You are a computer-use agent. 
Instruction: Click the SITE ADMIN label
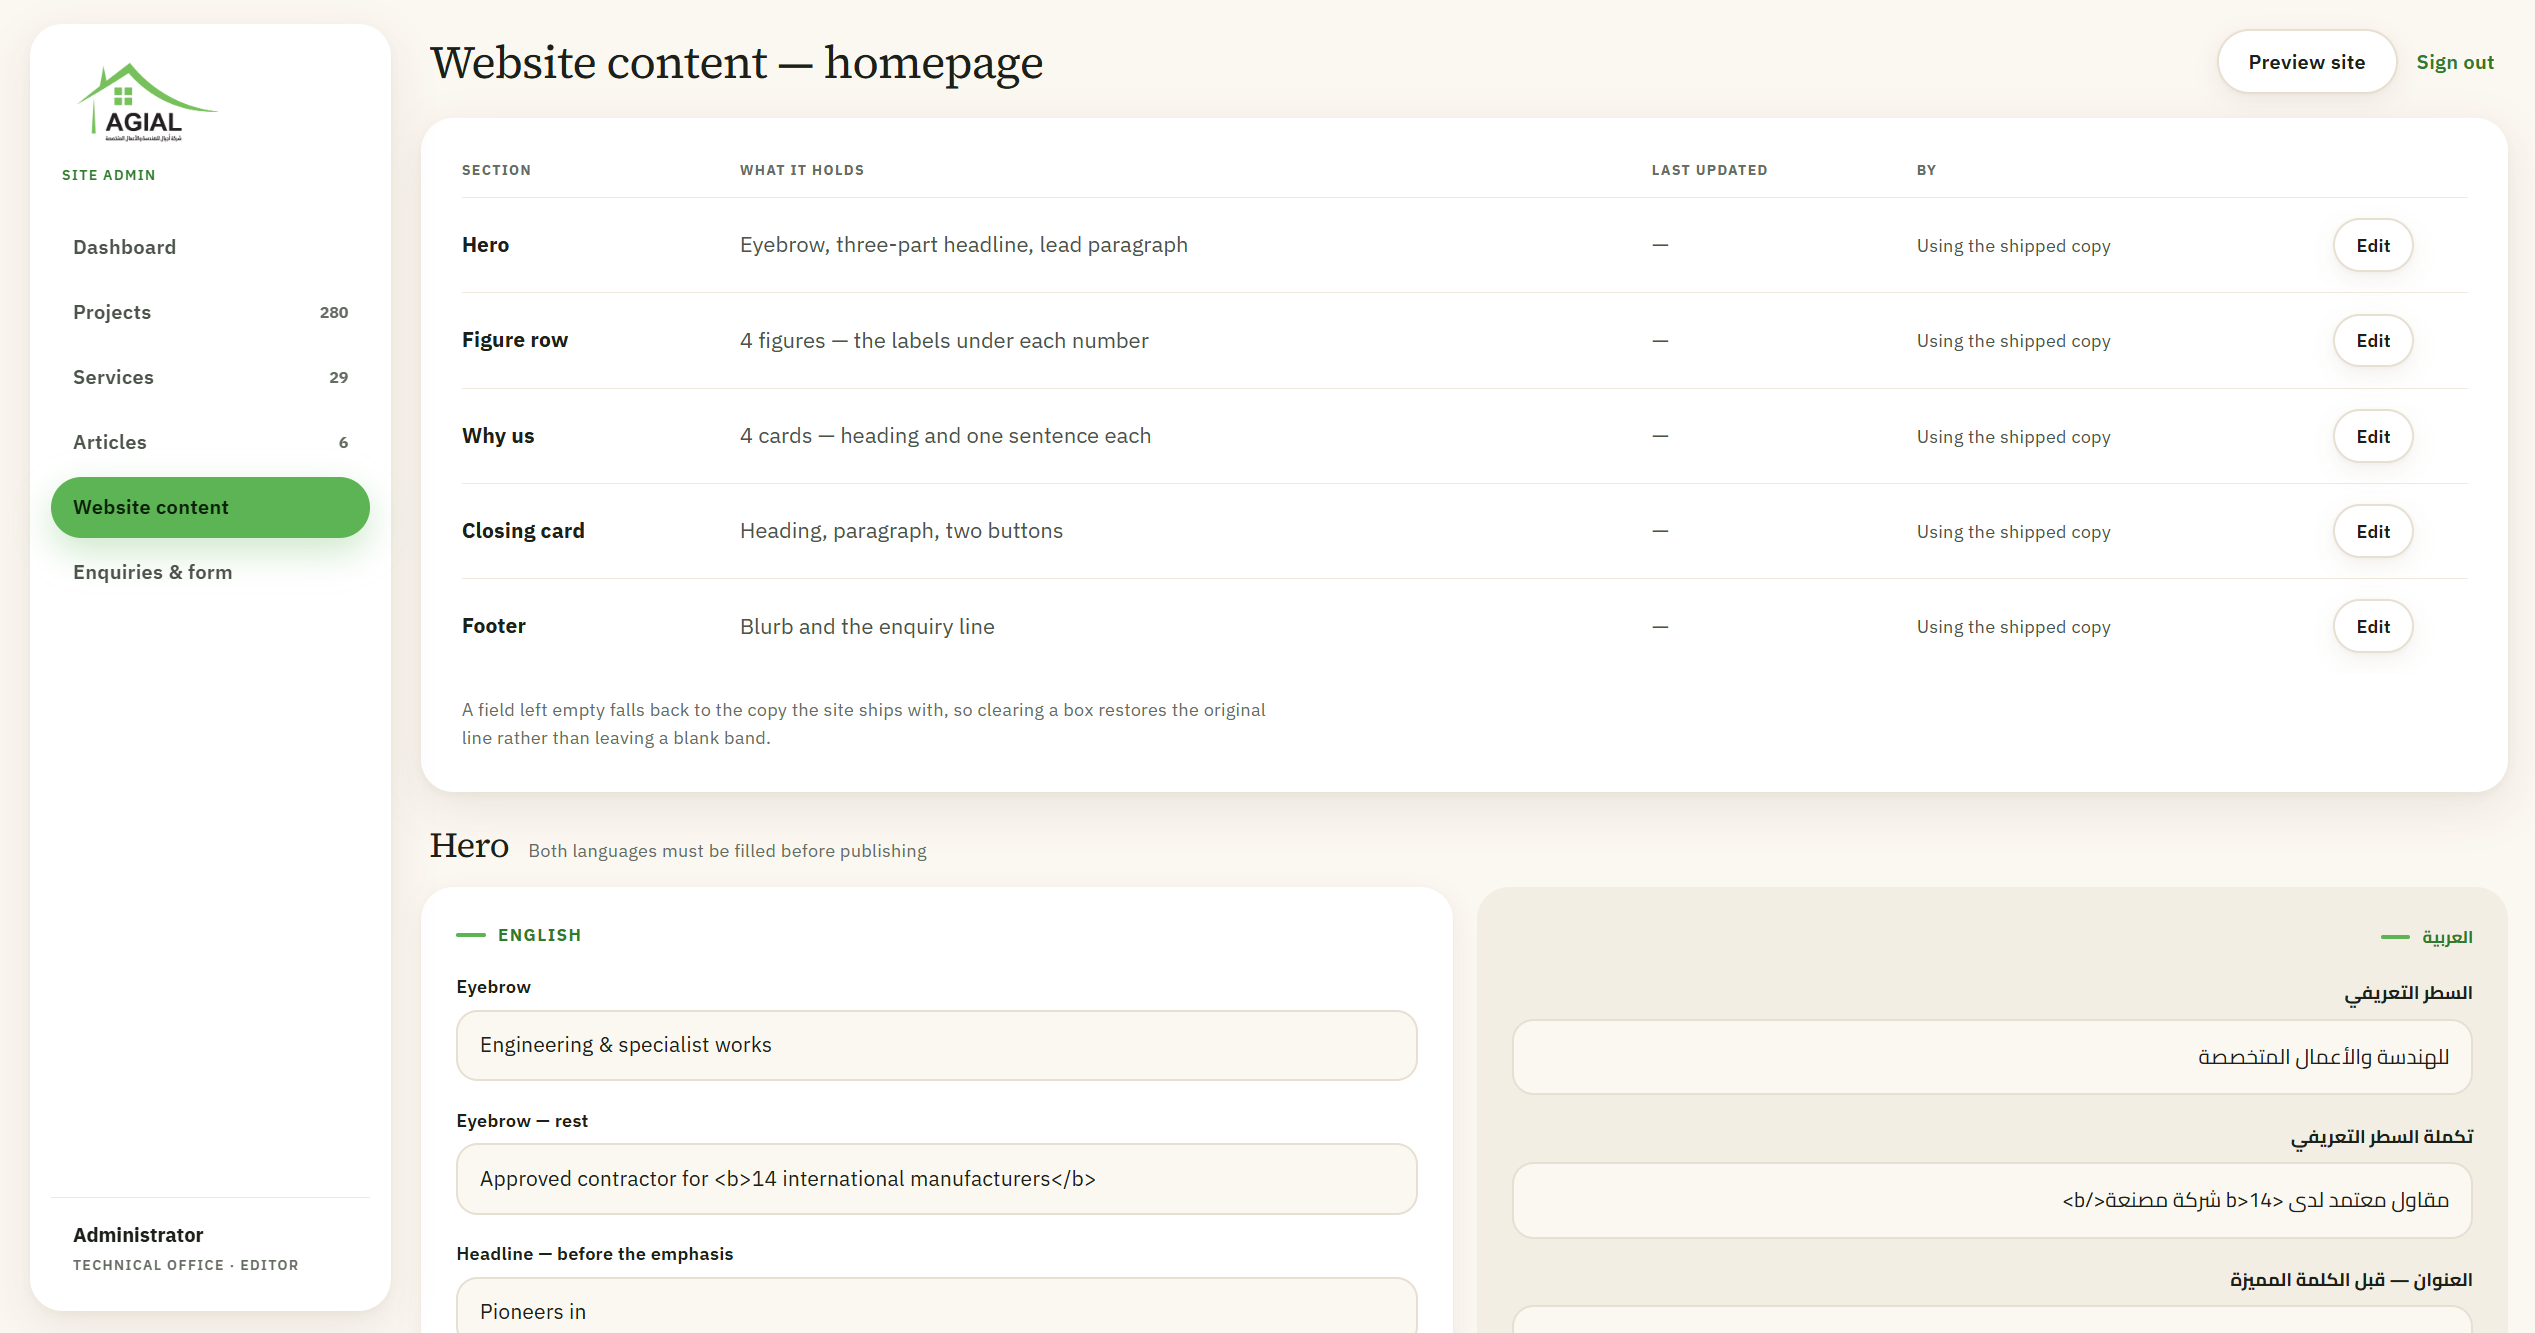point(109,175)
